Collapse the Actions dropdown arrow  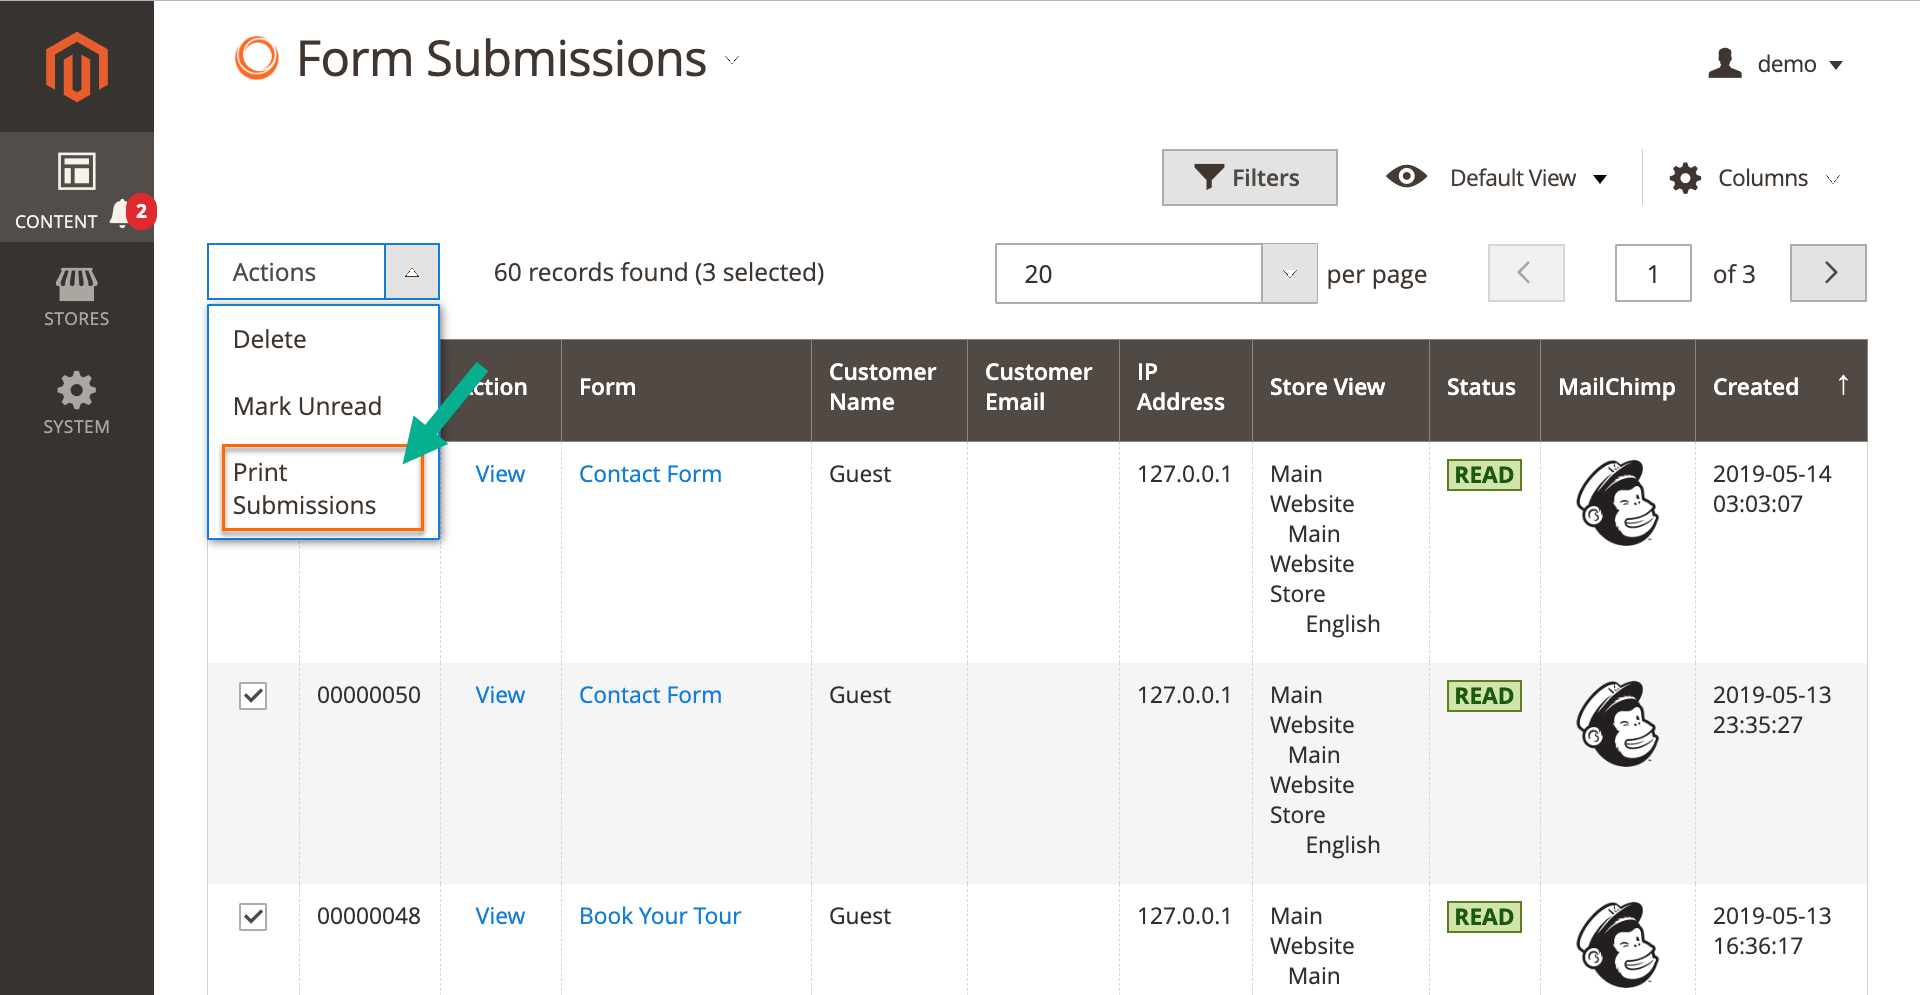(412, 272)
